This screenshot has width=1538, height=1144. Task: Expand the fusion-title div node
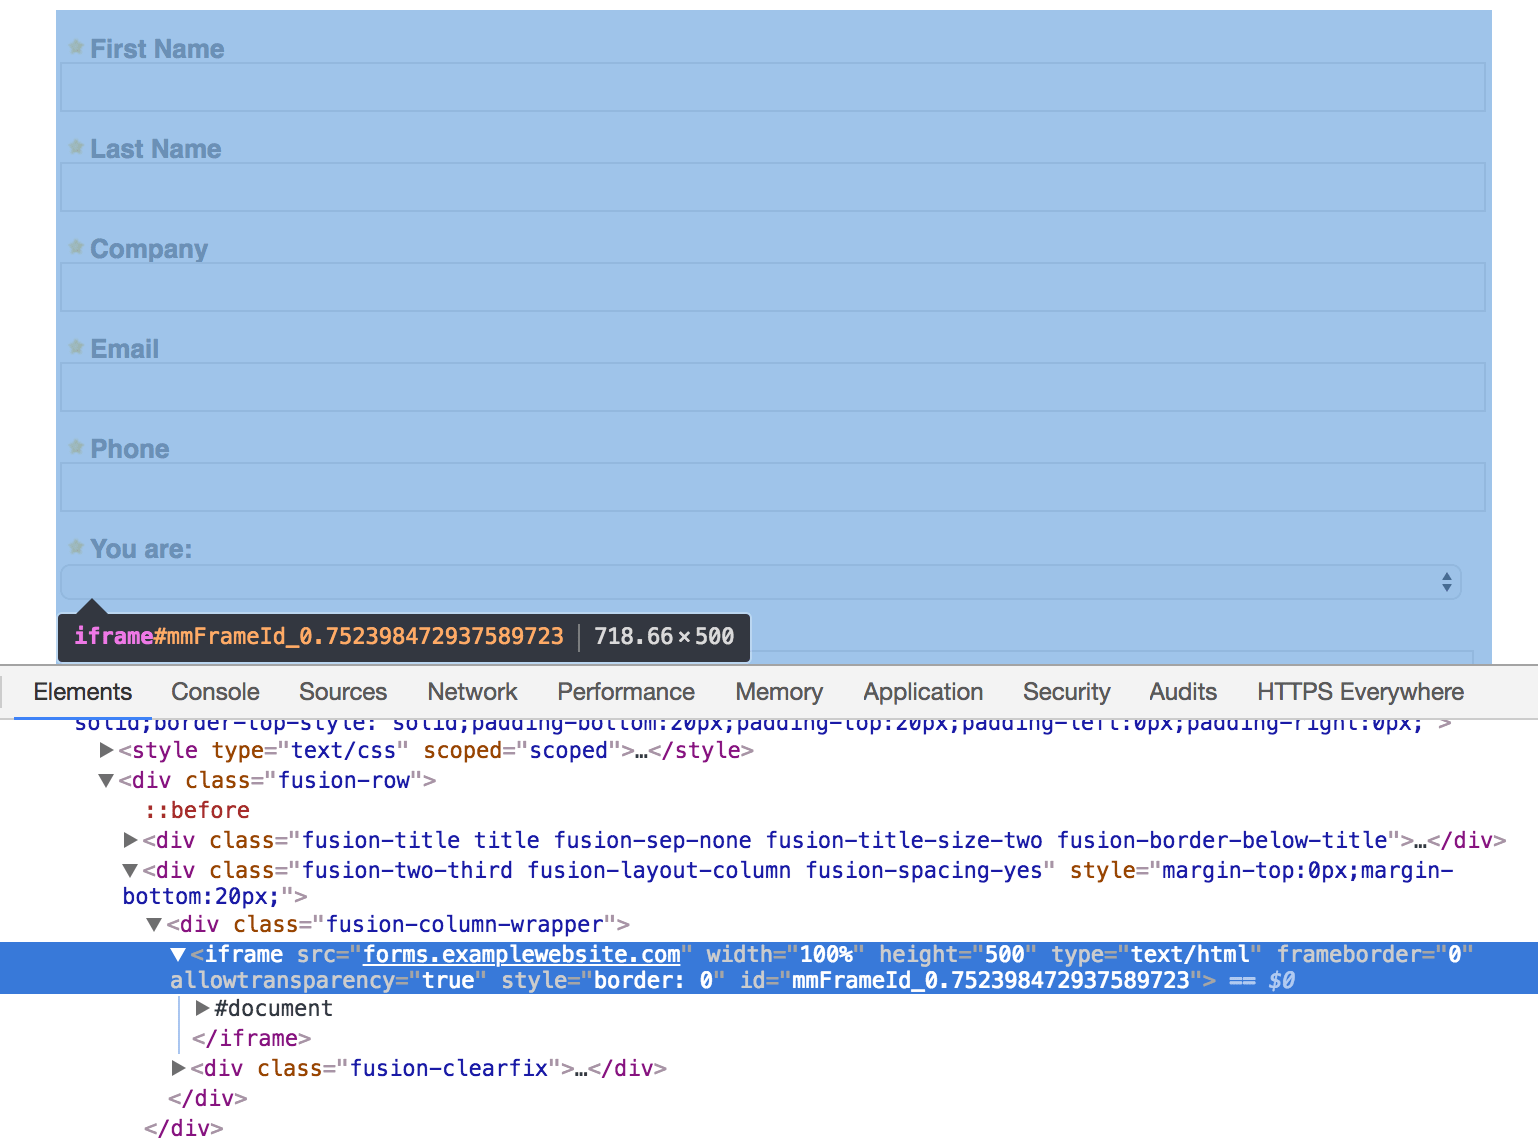click(130, 840)
